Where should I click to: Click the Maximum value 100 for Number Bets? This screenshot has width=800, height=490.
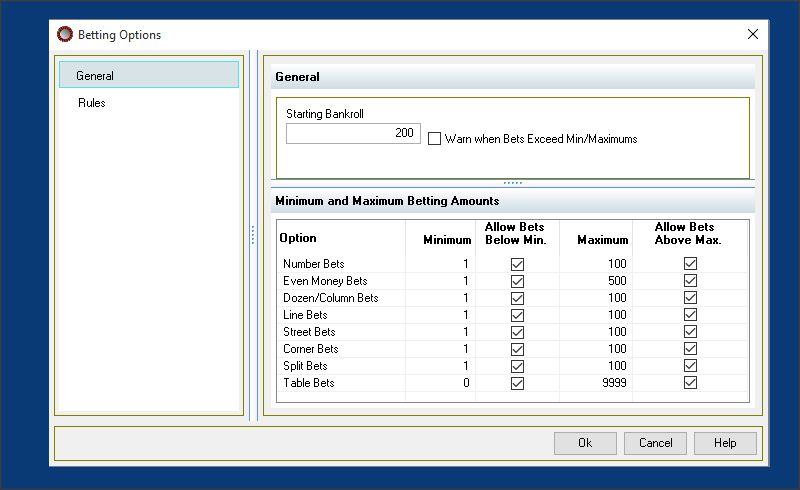(617, 264)
